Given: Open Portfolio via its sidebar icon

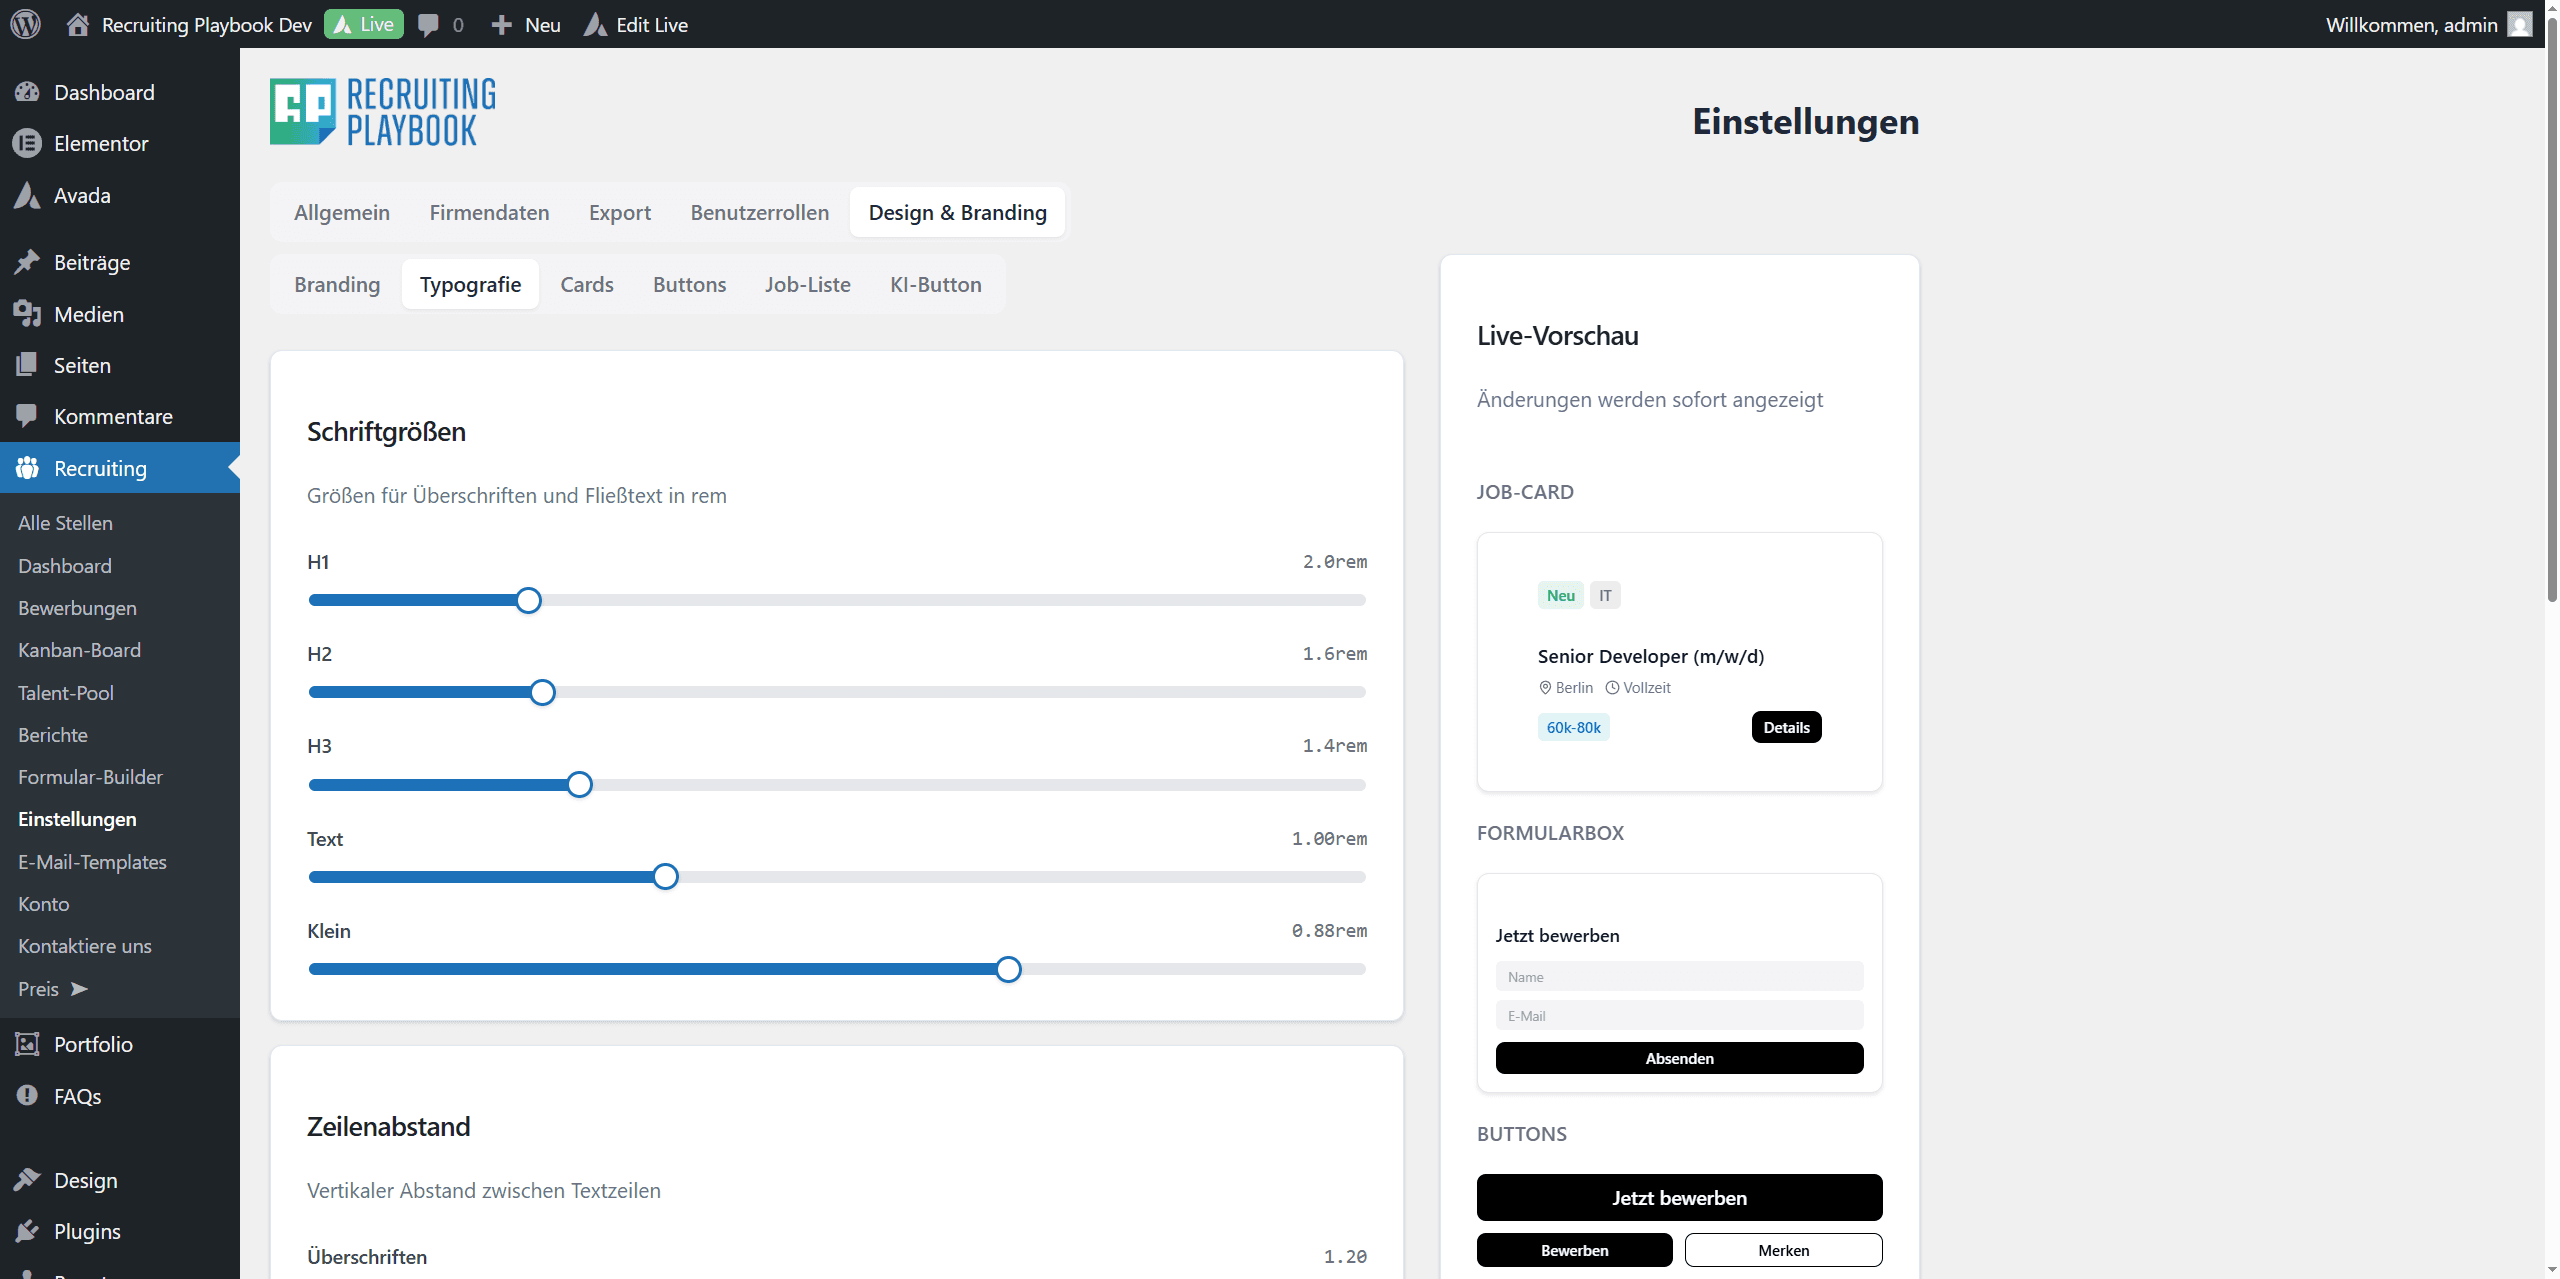Looking at the screenshot, I should 27,1044.
